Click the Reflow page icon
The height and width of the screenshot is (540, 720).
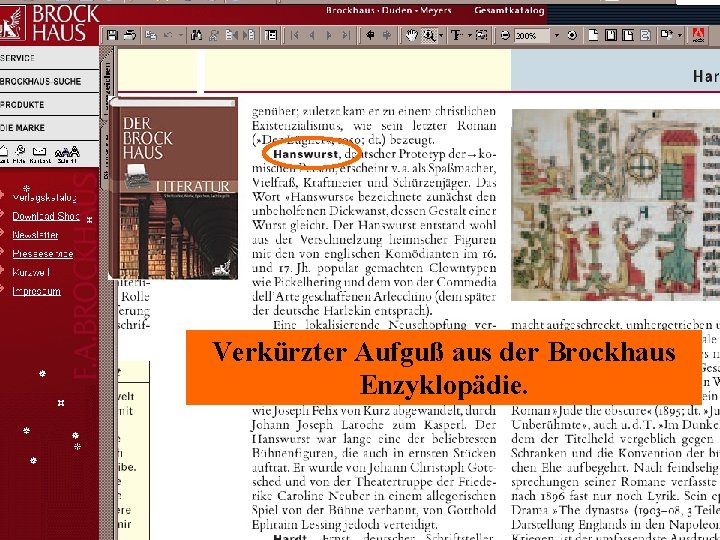[x=645, y=35]
